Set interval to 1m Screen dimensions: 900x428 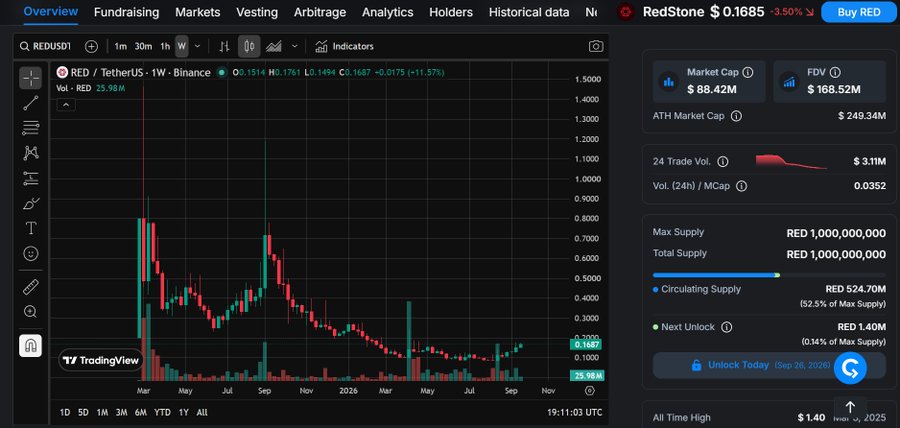pos(121,46)
